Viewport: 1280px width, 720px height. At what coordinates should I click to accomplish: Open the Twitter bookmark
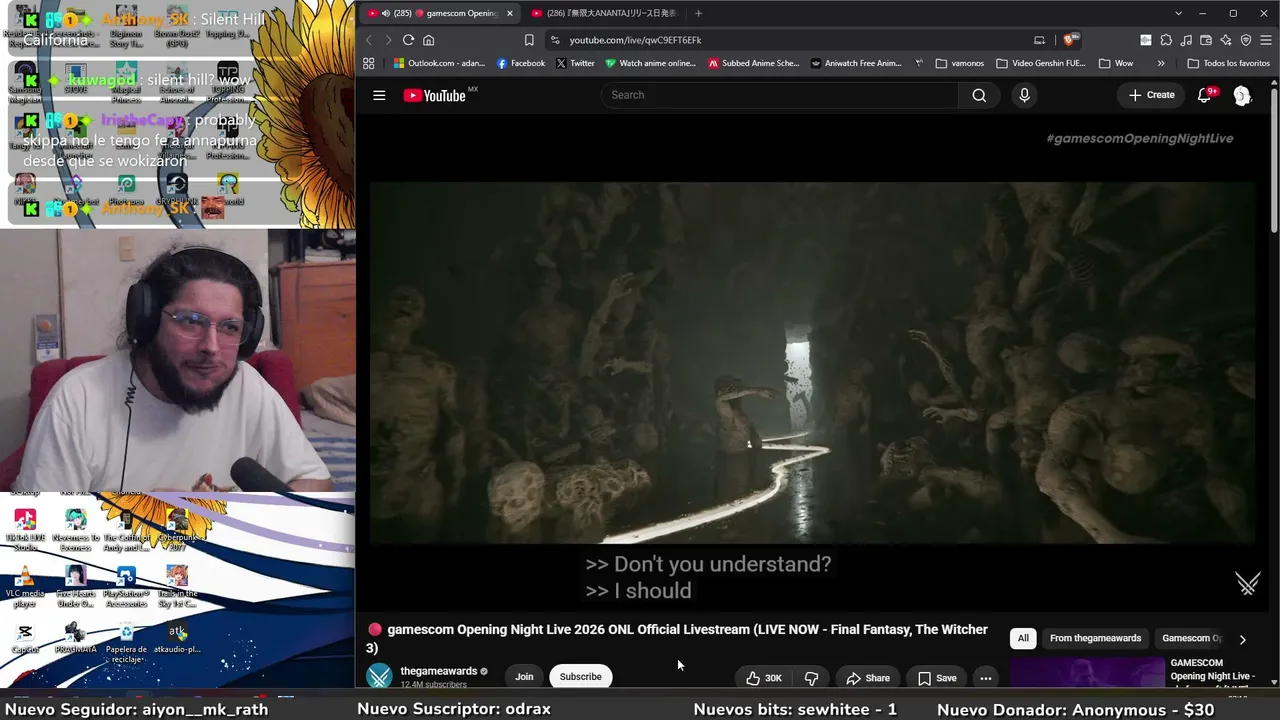tap(575, 63)
